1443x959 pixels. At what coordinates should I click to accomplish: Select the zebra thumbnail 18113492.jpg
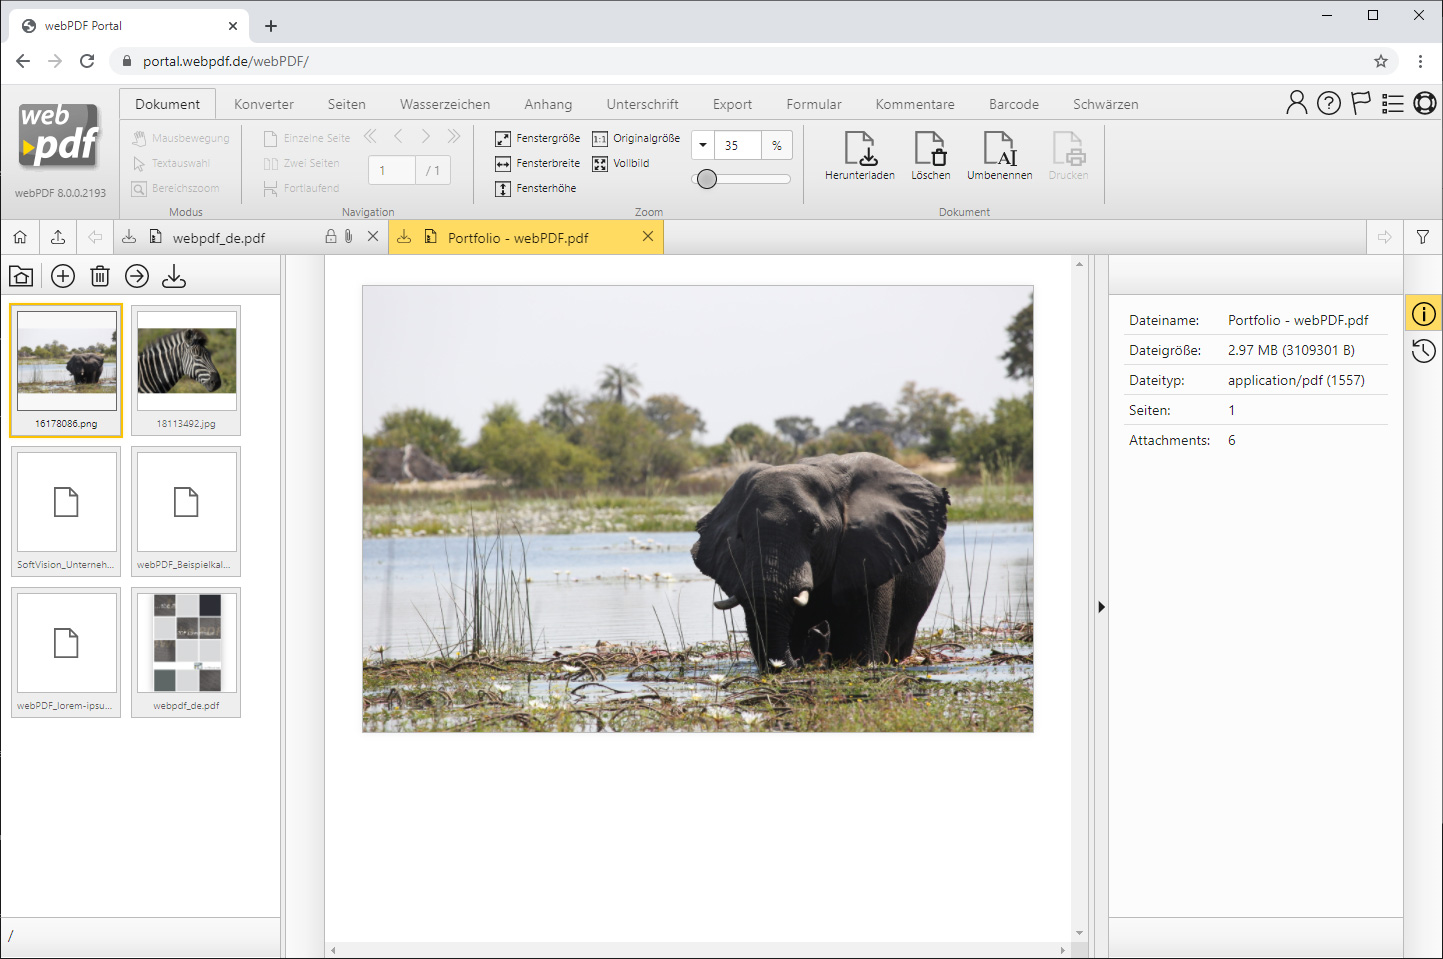point(186,362)
